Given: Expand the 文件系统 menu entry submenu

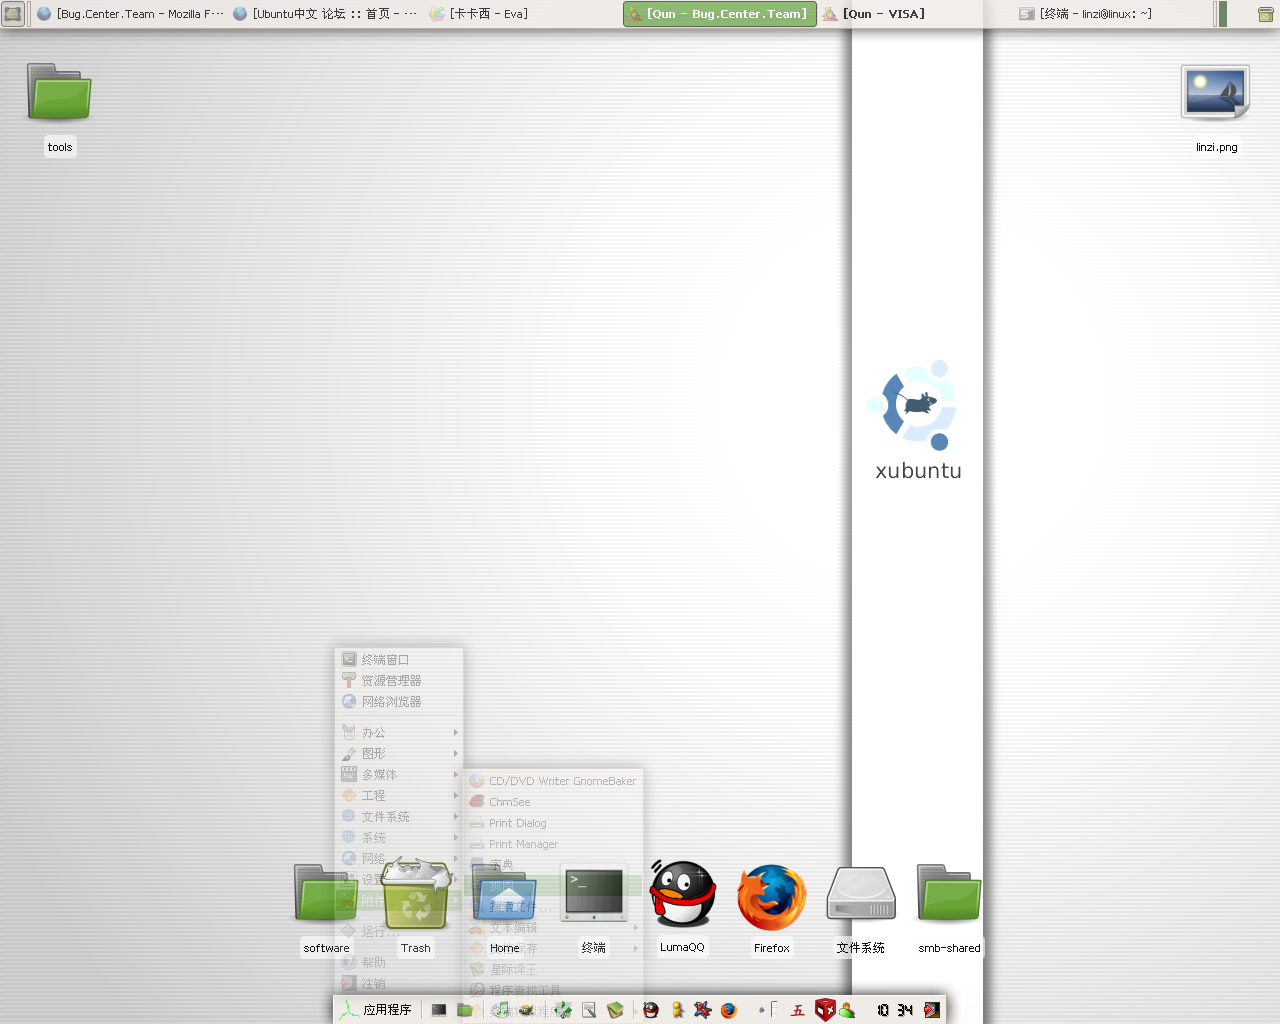Looking at the screenshot, I should coord(398,817).
